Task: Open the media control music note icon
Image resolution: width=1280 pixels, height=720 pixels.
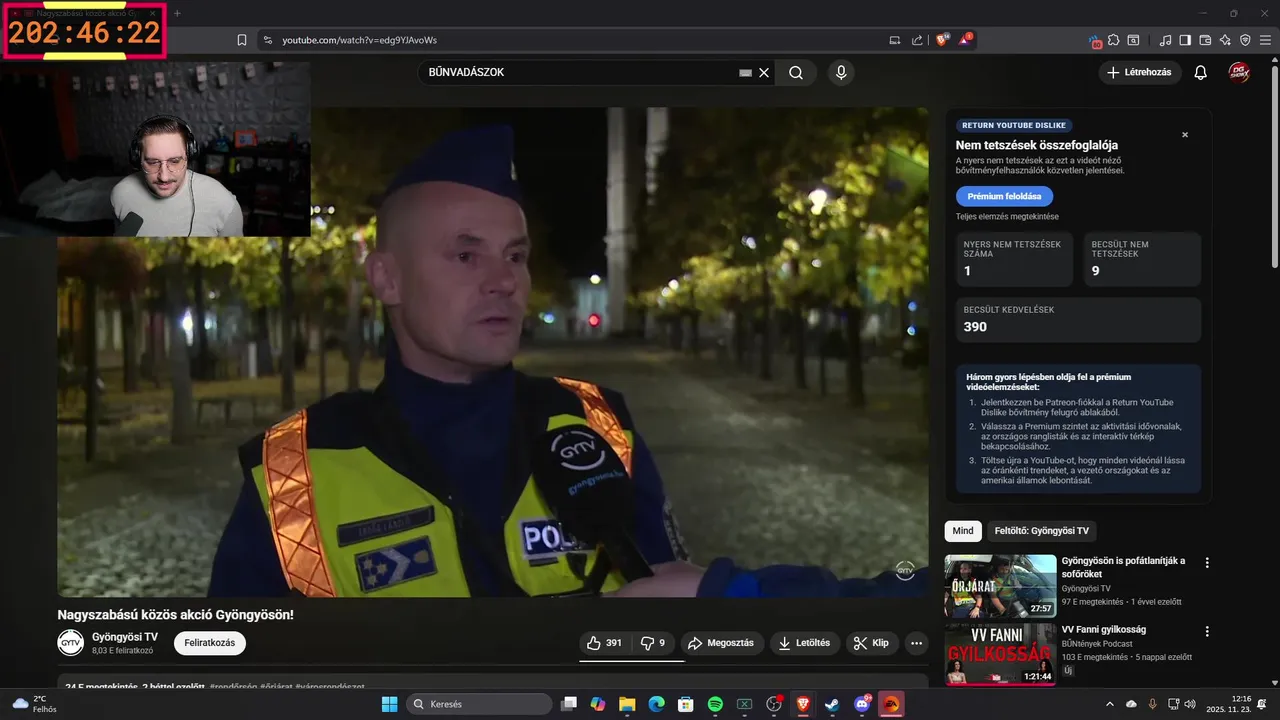Action: coord(1165,40)
